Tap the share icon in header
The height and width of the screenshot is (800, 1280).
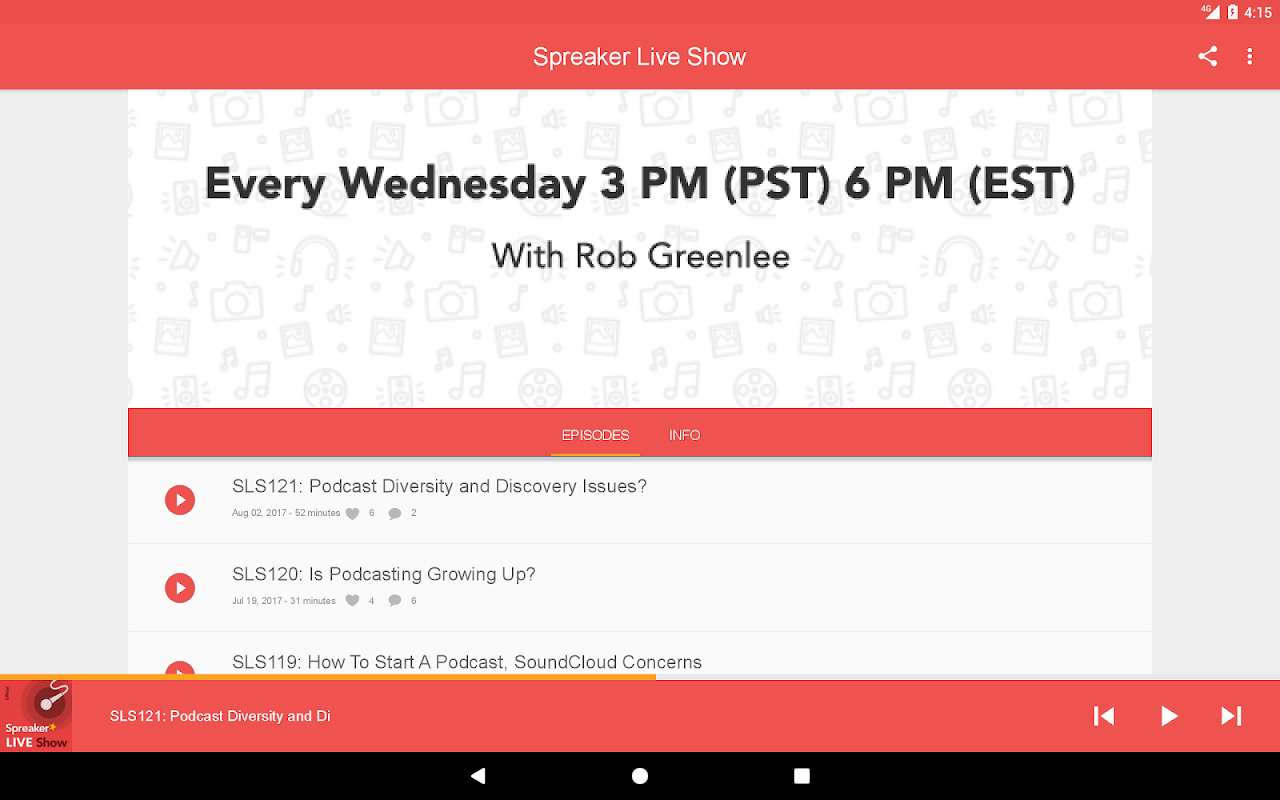pyautogui.click(x=1207, y=57)
